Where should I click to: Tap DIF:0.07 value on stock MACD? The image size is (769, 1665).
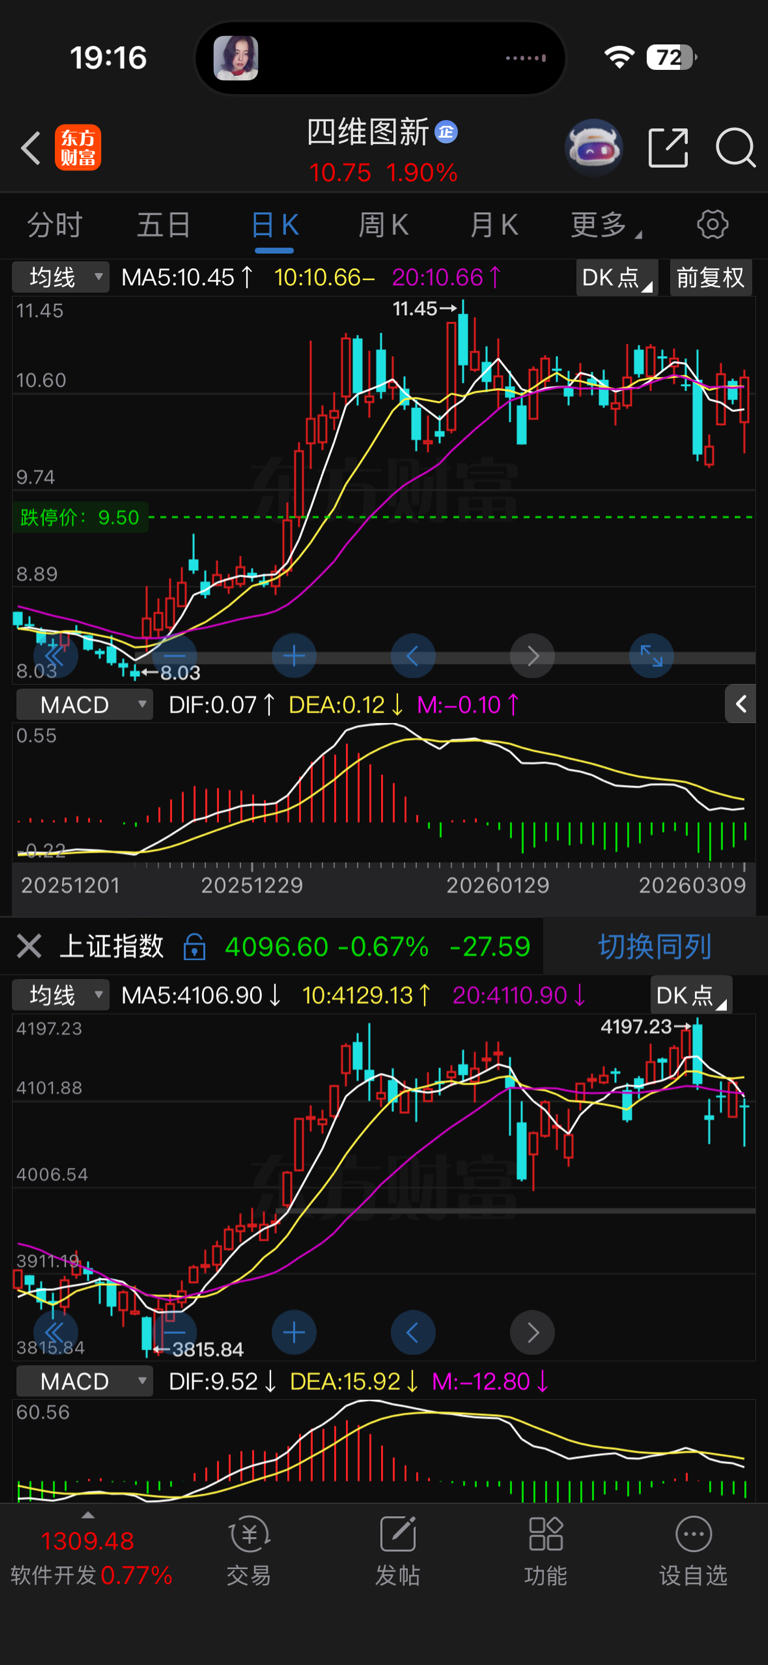point(222,704)
